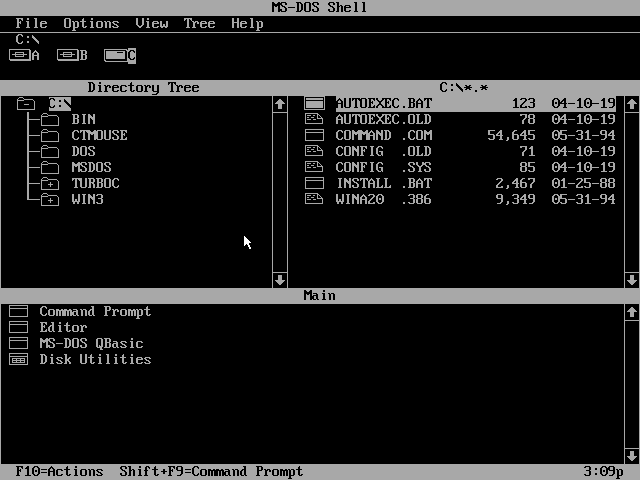The height and width of the screenshot is (480, 640).
Task: Select hard drive C icon
Action: tap(120, 55)
